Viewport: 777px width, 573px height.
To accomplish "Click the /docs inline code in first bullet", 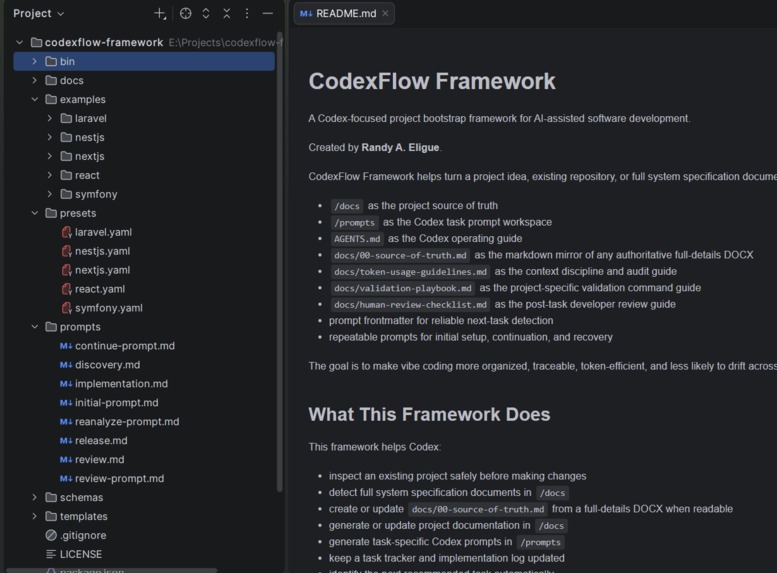I will tap(346, 206).
